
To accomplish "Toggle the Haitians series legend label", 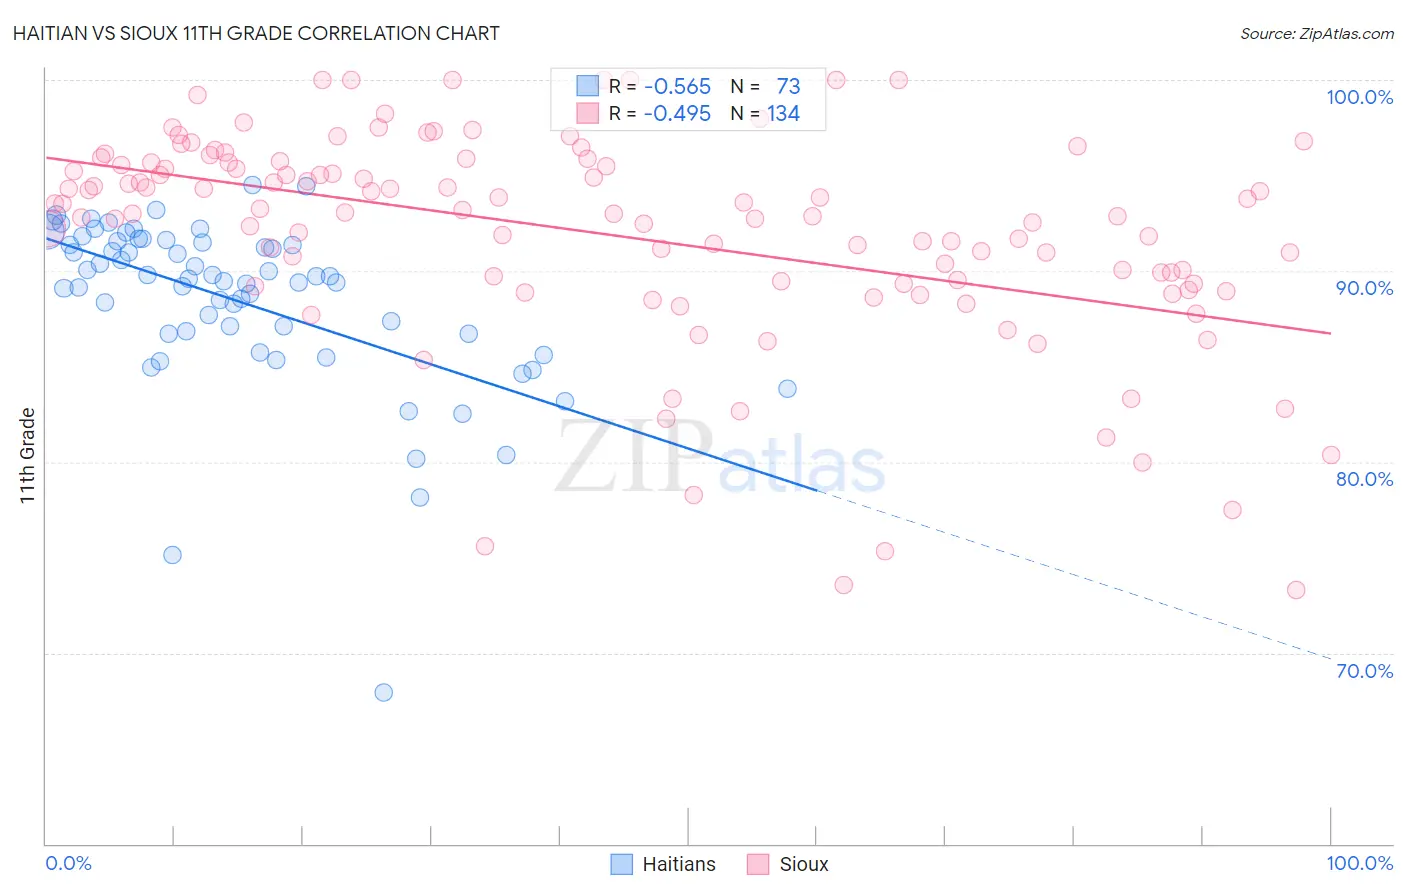I will tap(679, 864).
